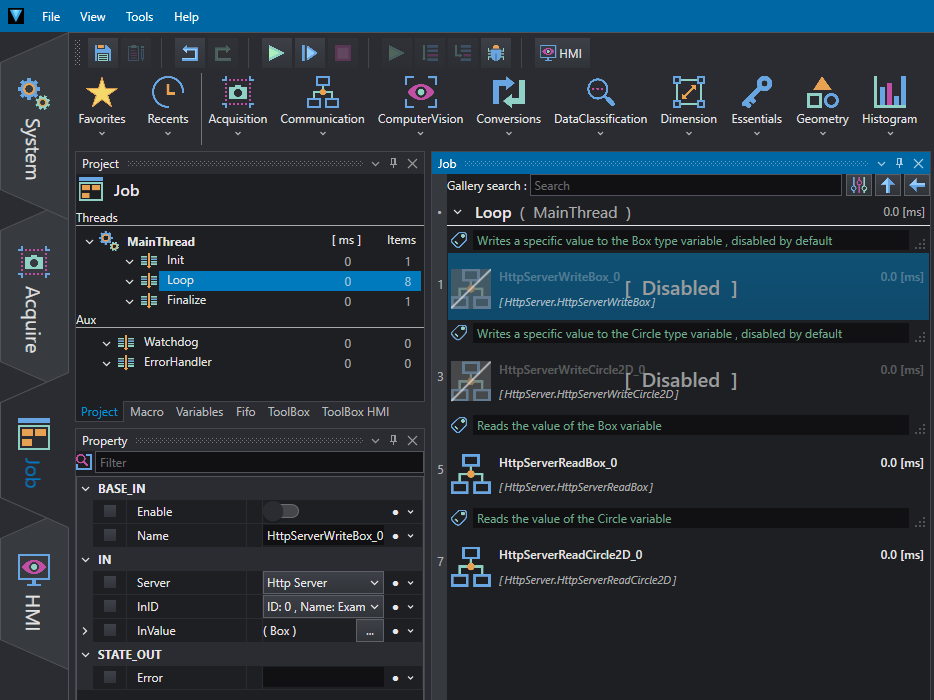
Task: Check the Server property checkbox
Action: click(110, 583)
